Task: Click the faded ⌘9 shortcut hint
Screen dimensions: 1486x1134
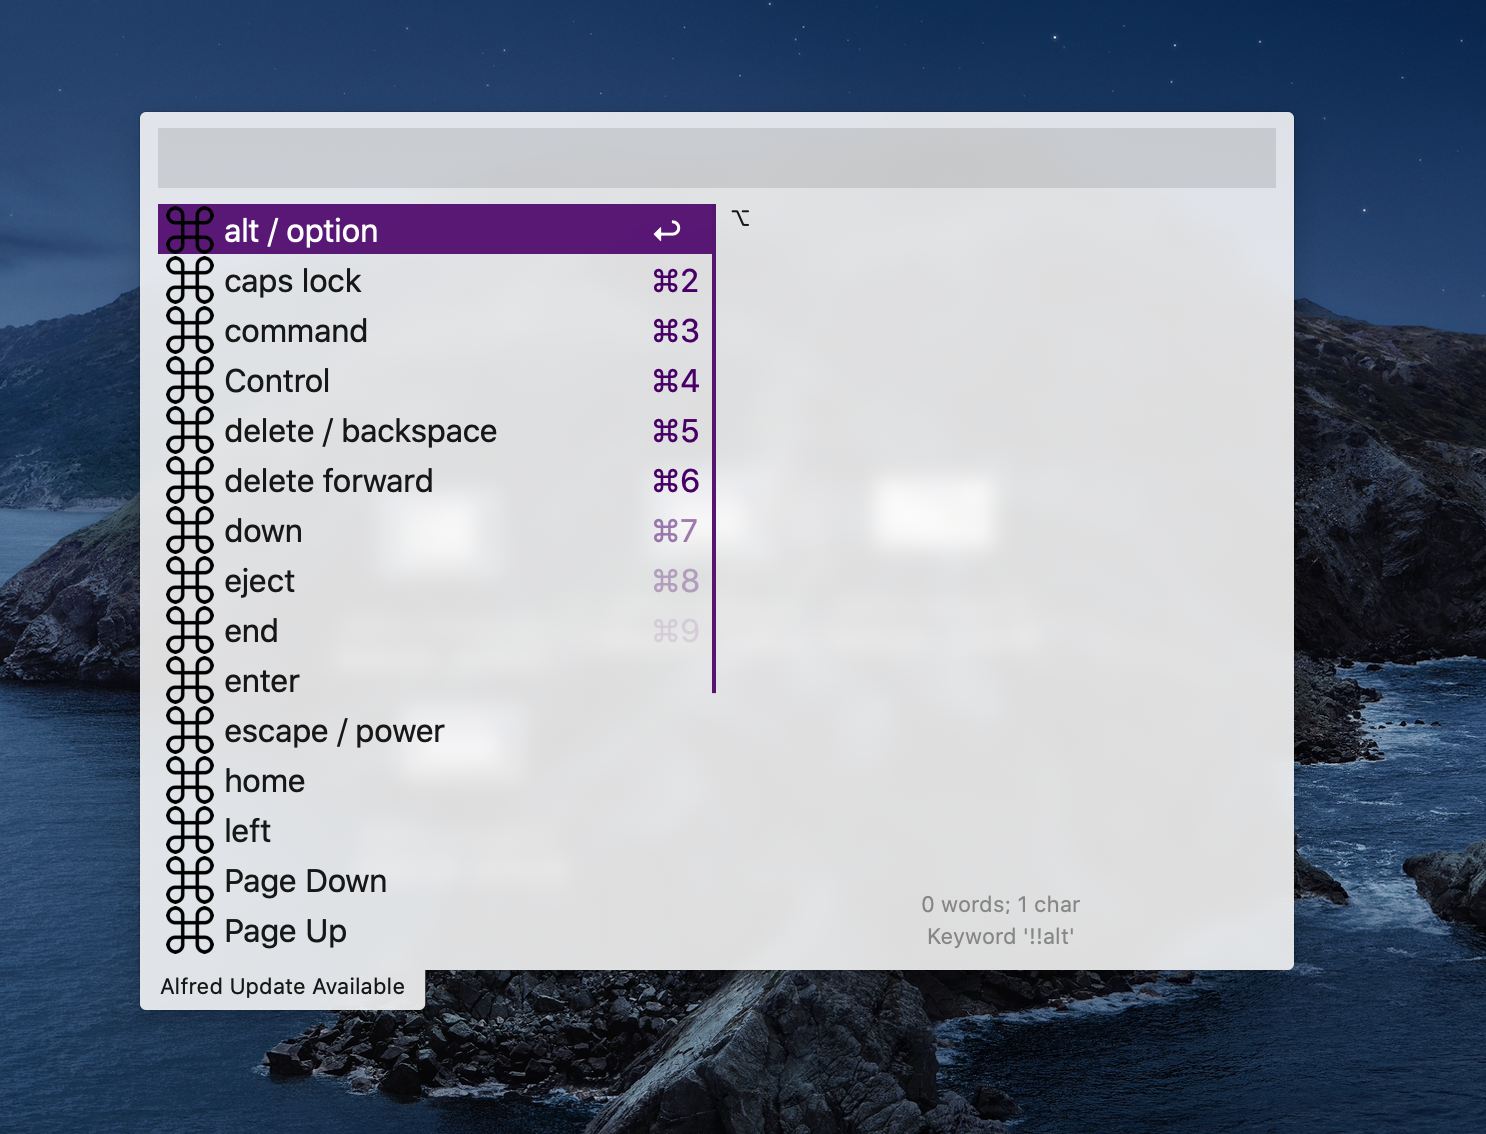Action: coord(675,631)
